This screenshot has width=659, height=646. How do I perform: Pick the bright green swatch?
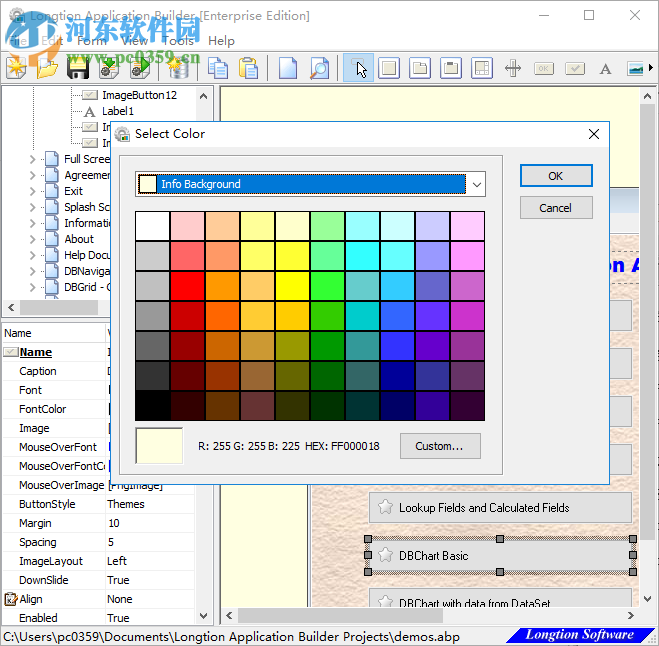[327, 286]
